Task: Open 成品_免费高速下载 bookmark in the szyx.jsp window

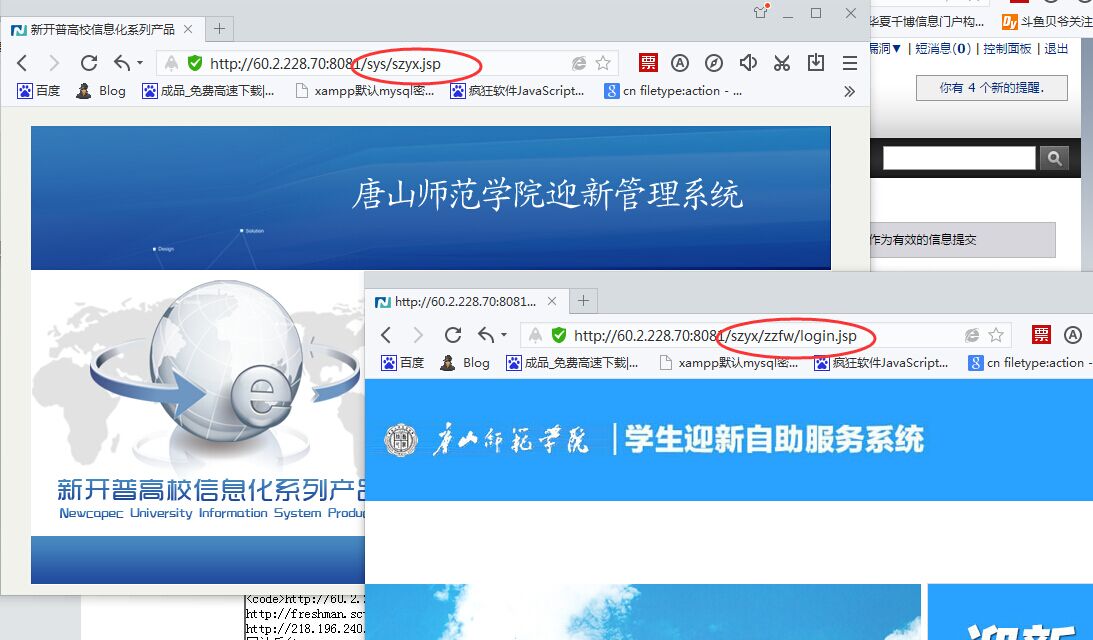Action: (208, 91)
